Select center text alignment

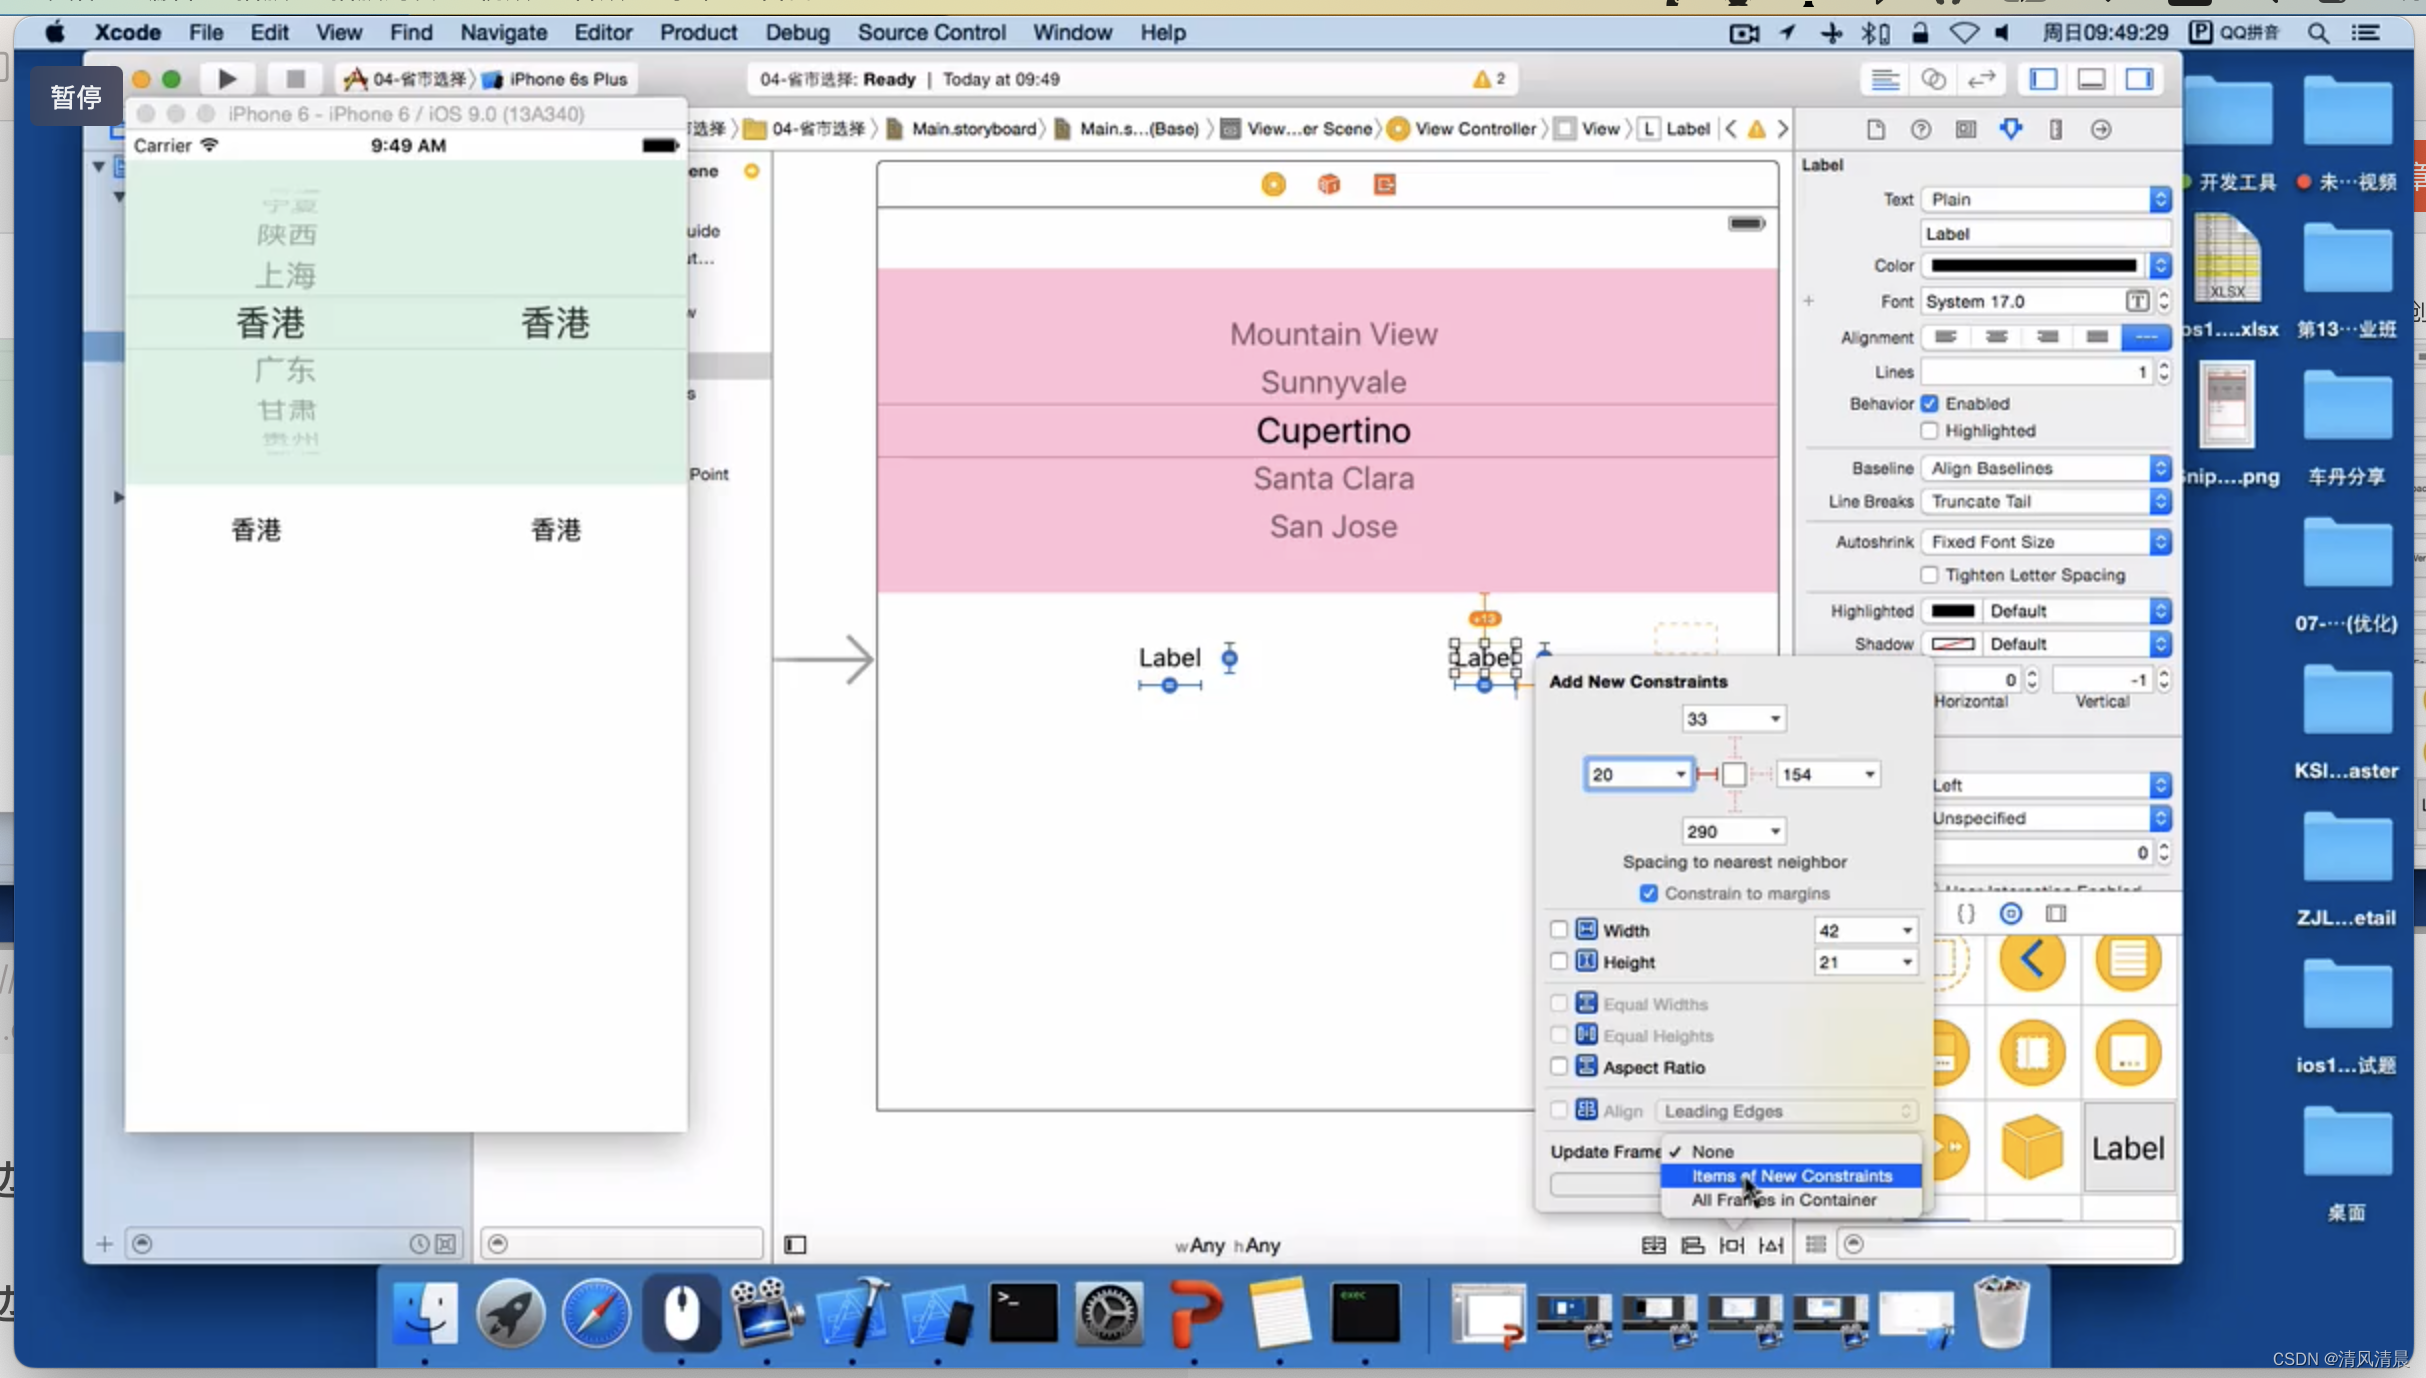1996,338
